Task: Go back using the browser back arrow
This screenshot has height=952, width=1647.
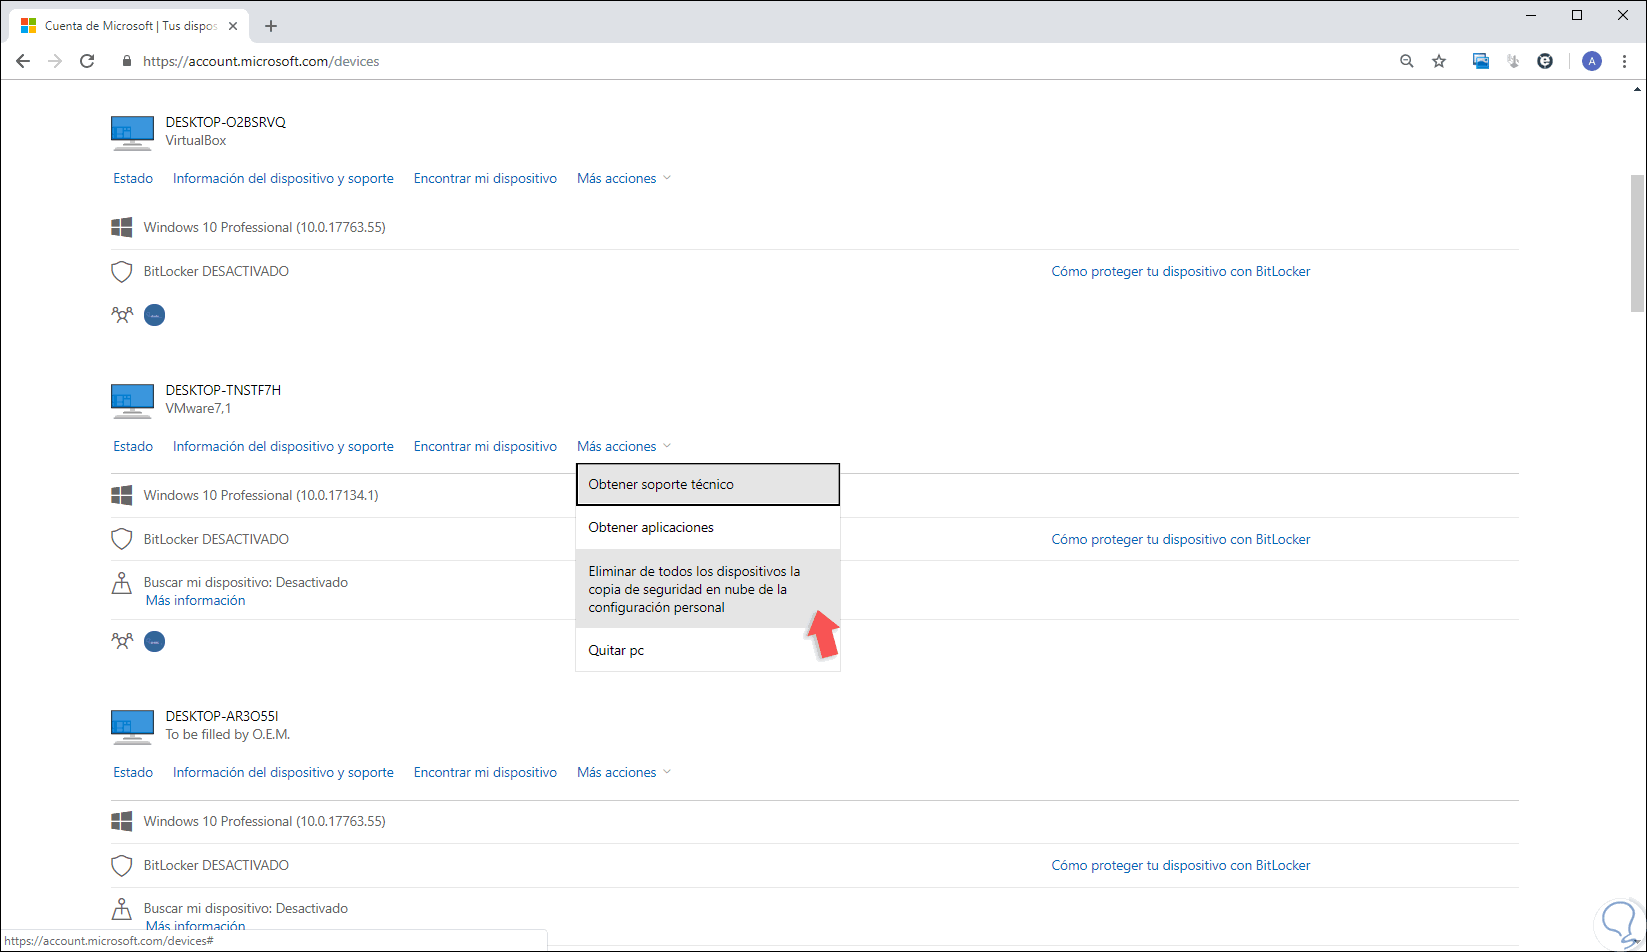Action: pyautogui.click(x=23, y=61)
